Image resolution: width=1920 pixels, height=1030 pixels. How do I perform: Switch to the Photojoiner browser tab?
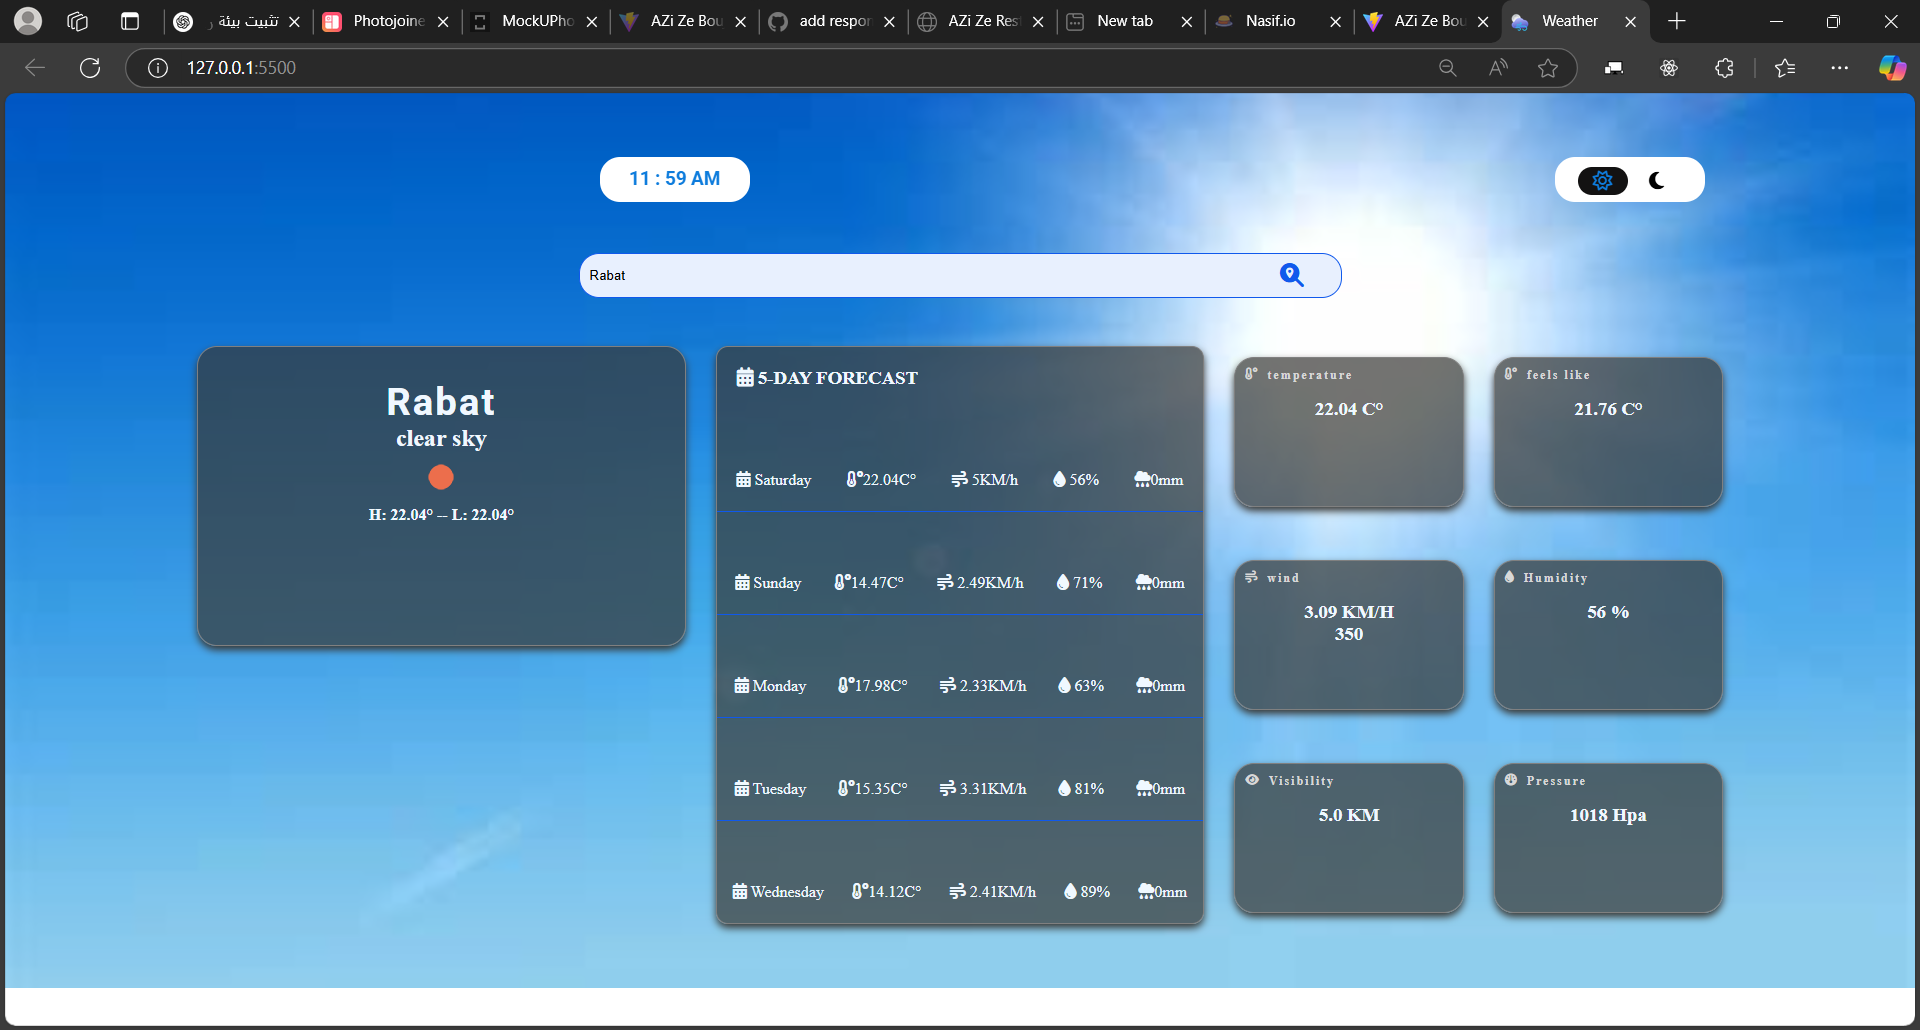click(387, 21)
